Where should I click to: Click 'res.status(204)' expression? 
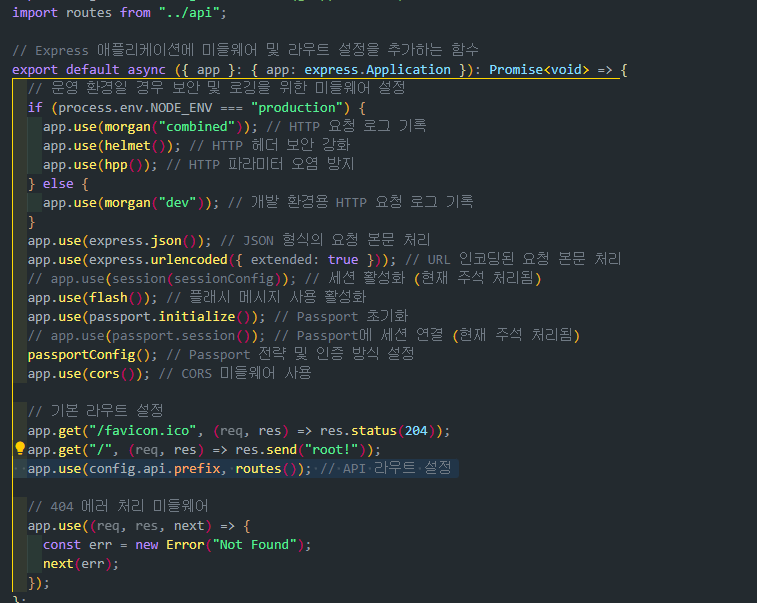pos(379,430)
